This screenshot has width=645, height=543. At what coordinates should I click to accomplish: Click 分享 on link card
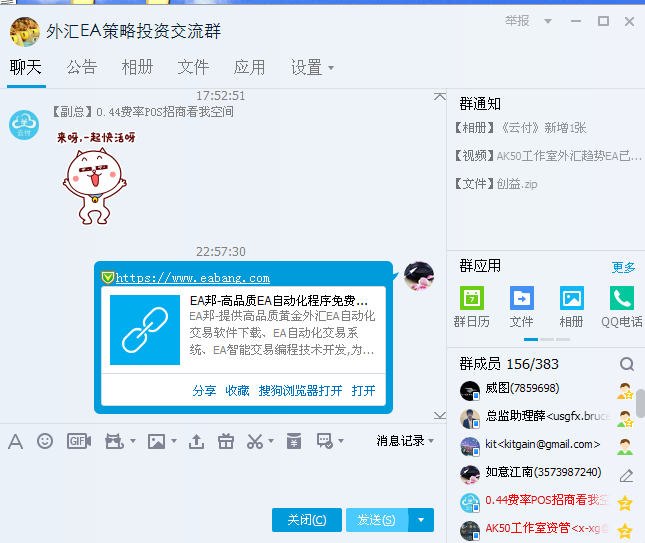[x=204, y=390]
